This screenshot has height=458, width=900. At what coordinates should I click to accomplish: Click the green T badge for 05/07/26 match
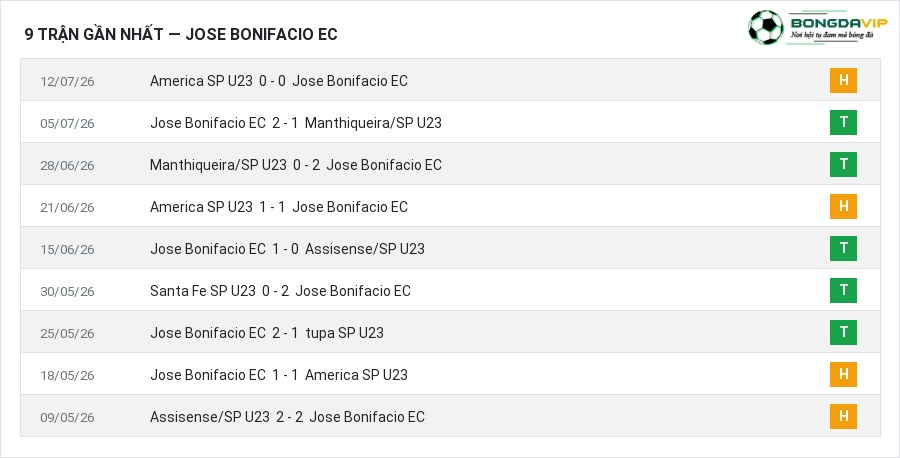[x=843, y=122]
